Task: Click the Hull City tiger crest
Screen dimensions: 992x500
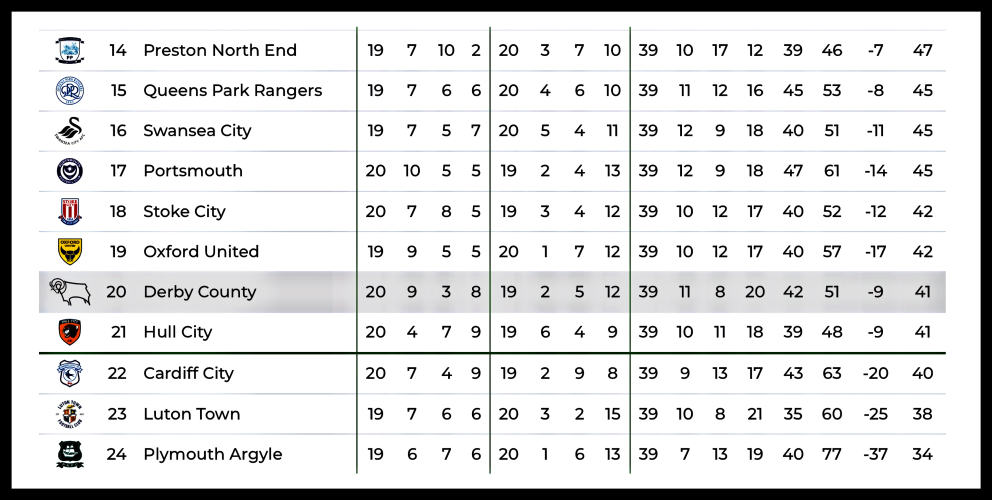Action: 69,332
